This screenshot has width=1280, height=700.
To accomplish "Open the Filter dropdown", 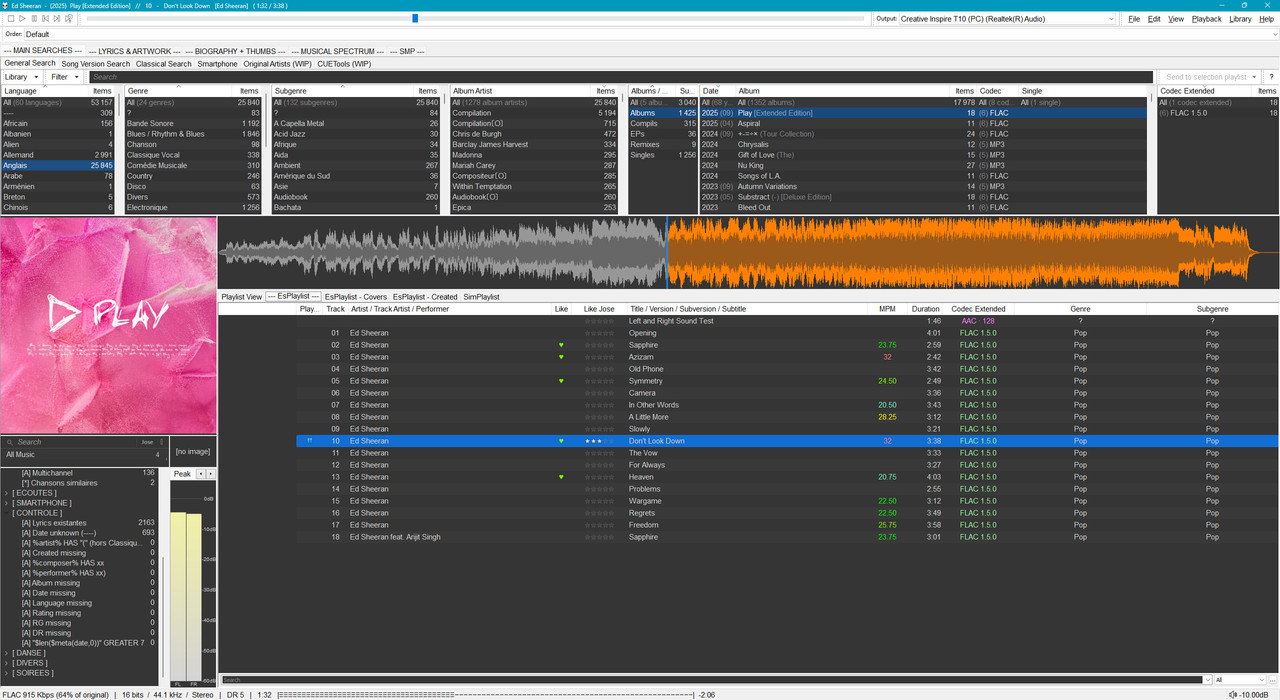I will click(x=65, y=77).
